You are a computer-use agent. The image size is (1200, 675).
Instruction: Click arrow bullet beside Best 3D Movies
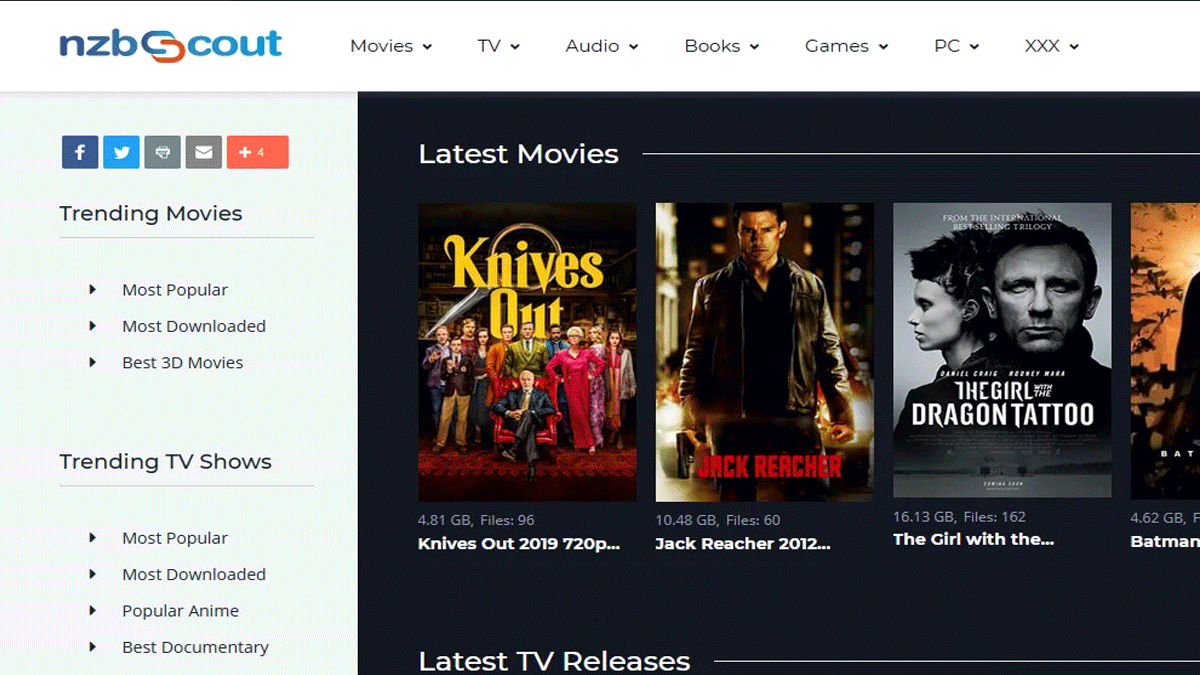(x=93, y=362)
